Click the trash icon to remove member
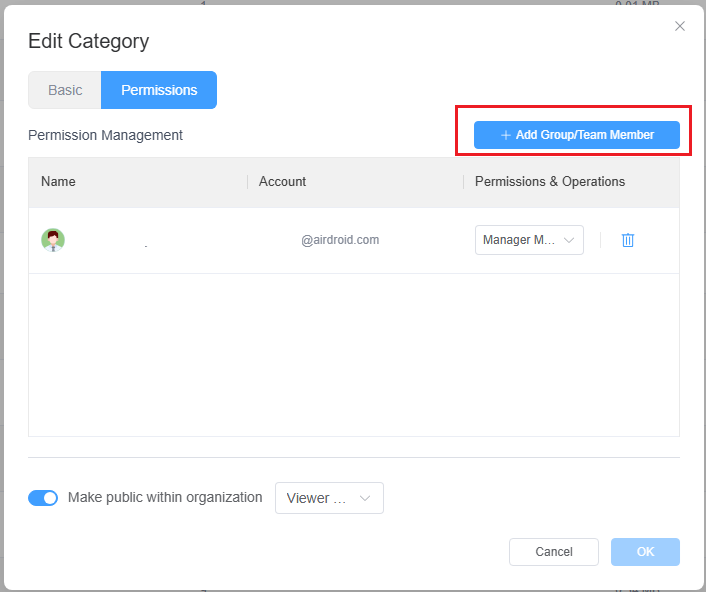706x592 pixels. pos(628,240)
